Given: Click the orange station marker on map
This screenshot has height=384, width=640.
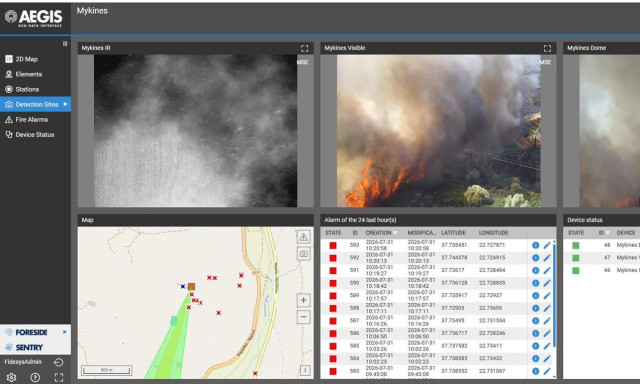Looking at the screenshot, I should coord(191,286).
